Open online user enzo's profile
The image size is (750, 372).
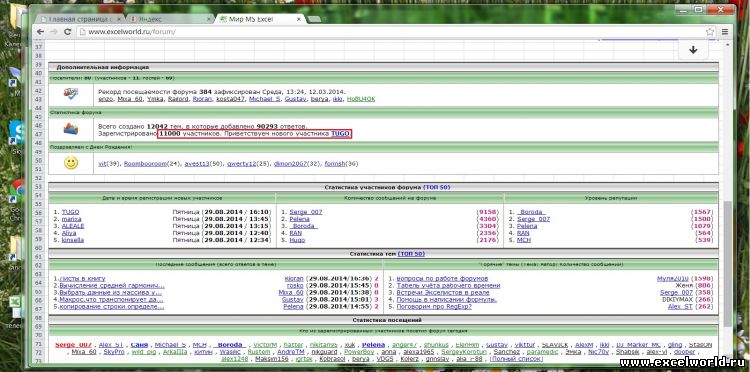105,99
